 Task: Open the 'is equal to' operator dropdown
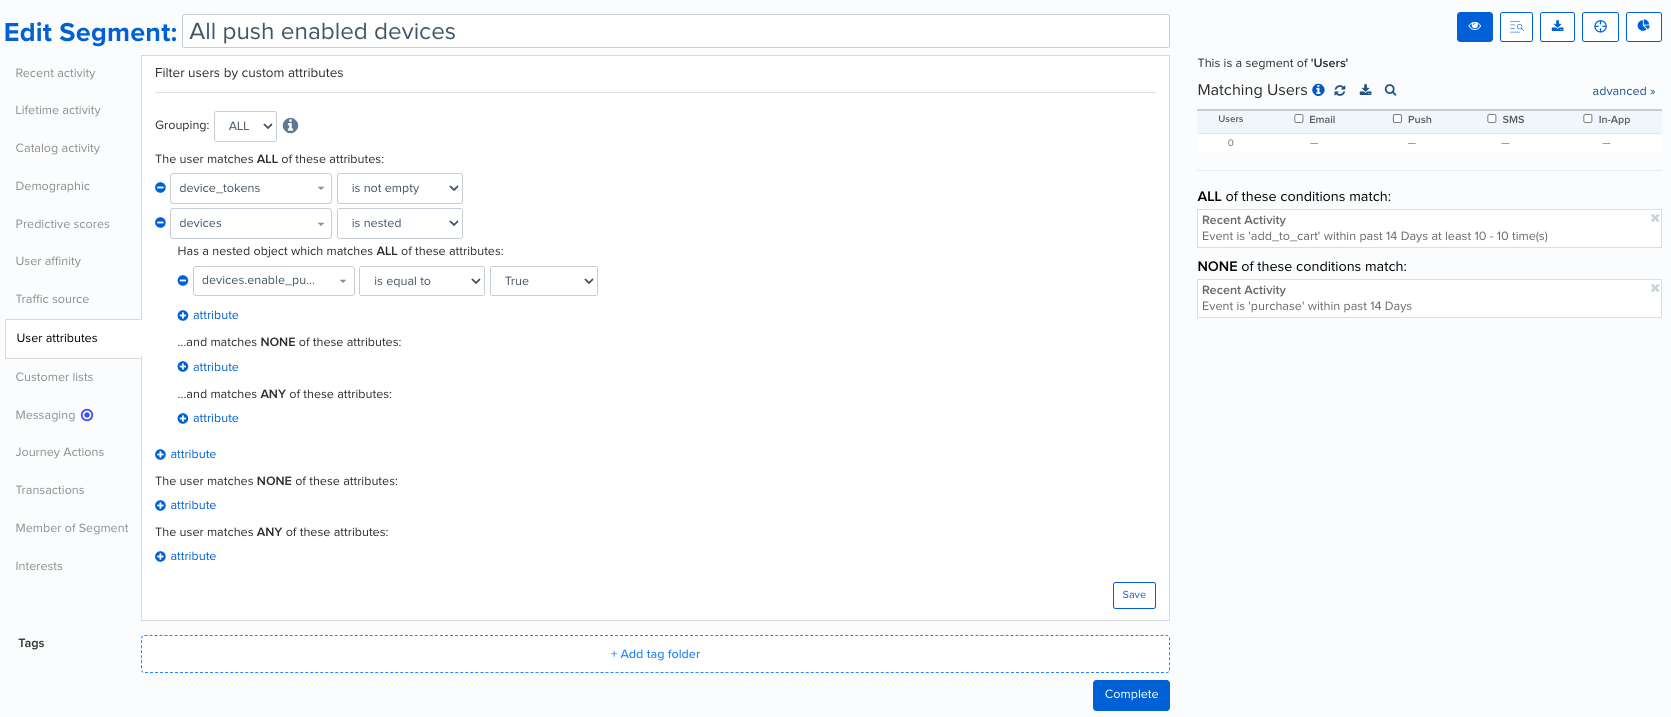click(x=422, y=281)
